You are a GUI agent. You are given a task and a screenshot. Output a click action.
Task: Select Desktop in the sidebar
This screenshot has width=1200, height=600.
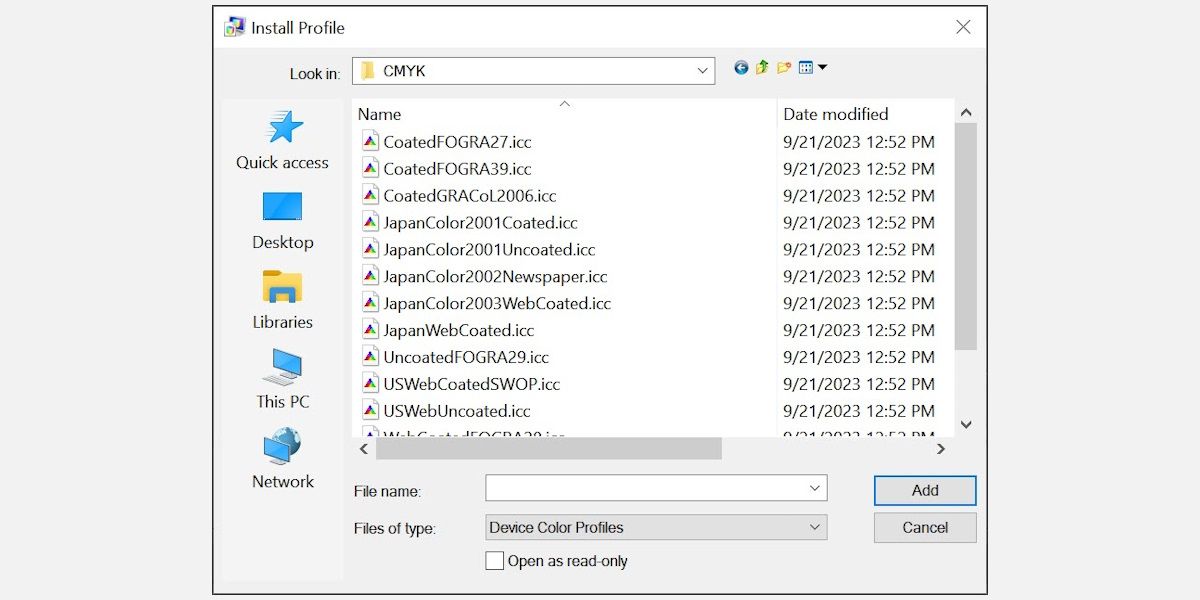pyautogui.click(x=282, y=220)
